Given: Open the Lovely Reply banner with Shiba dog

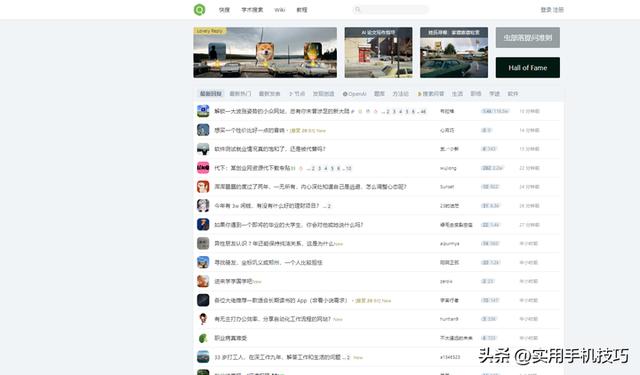Looking at the screenshot, I should 265,52.
